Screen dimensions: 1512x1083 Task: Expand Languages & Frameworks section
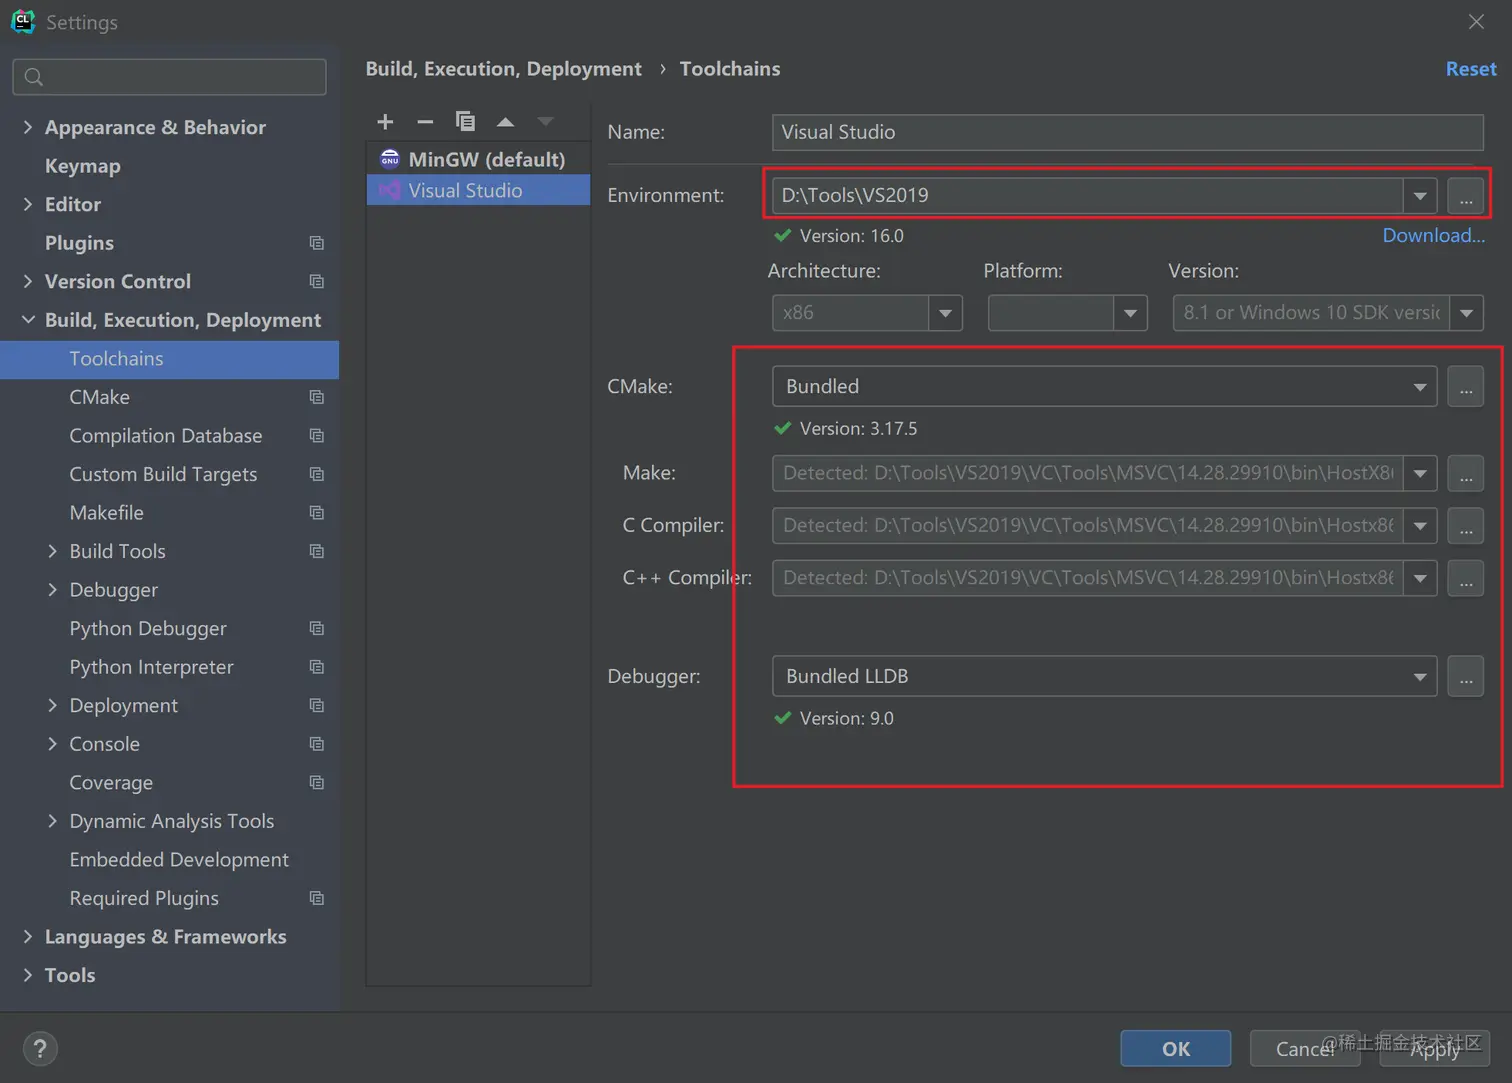coord(28,937)
